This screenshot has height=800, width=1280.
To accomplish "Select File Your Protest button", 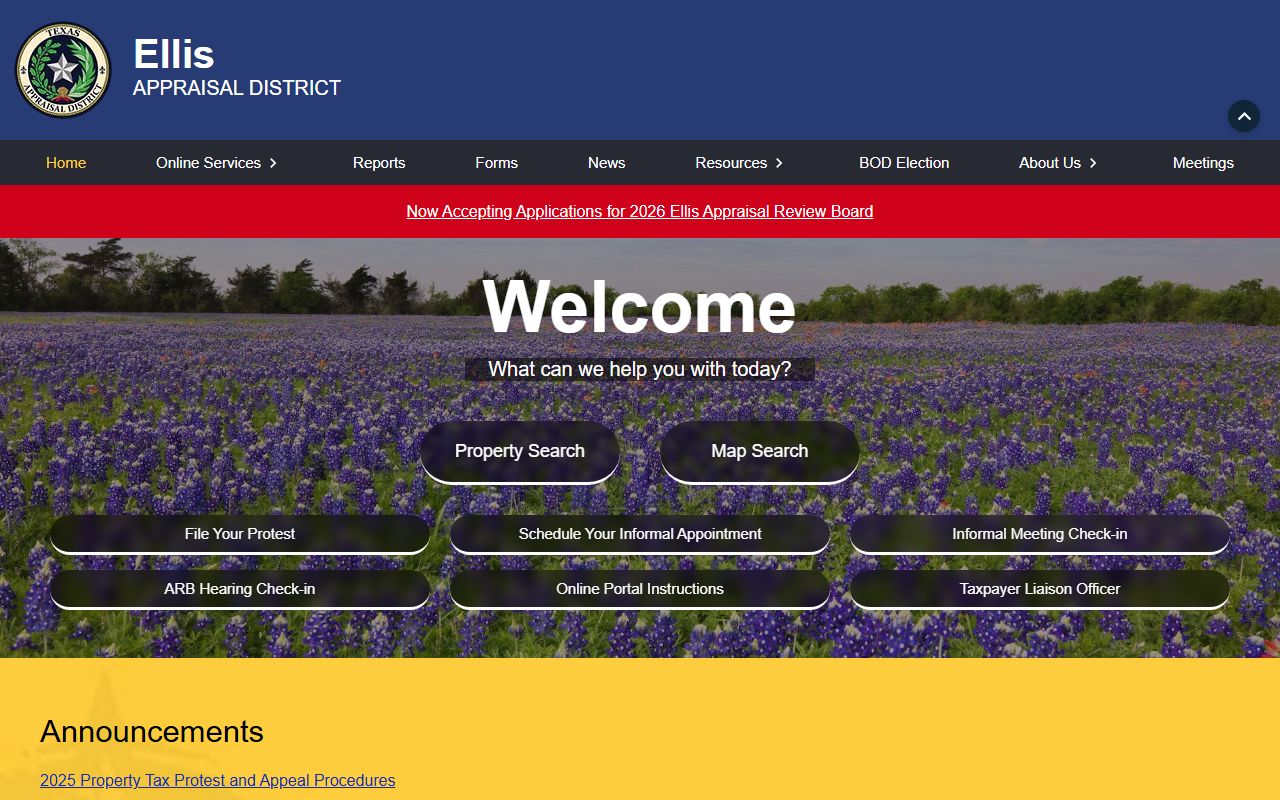I will pos(240,534).
